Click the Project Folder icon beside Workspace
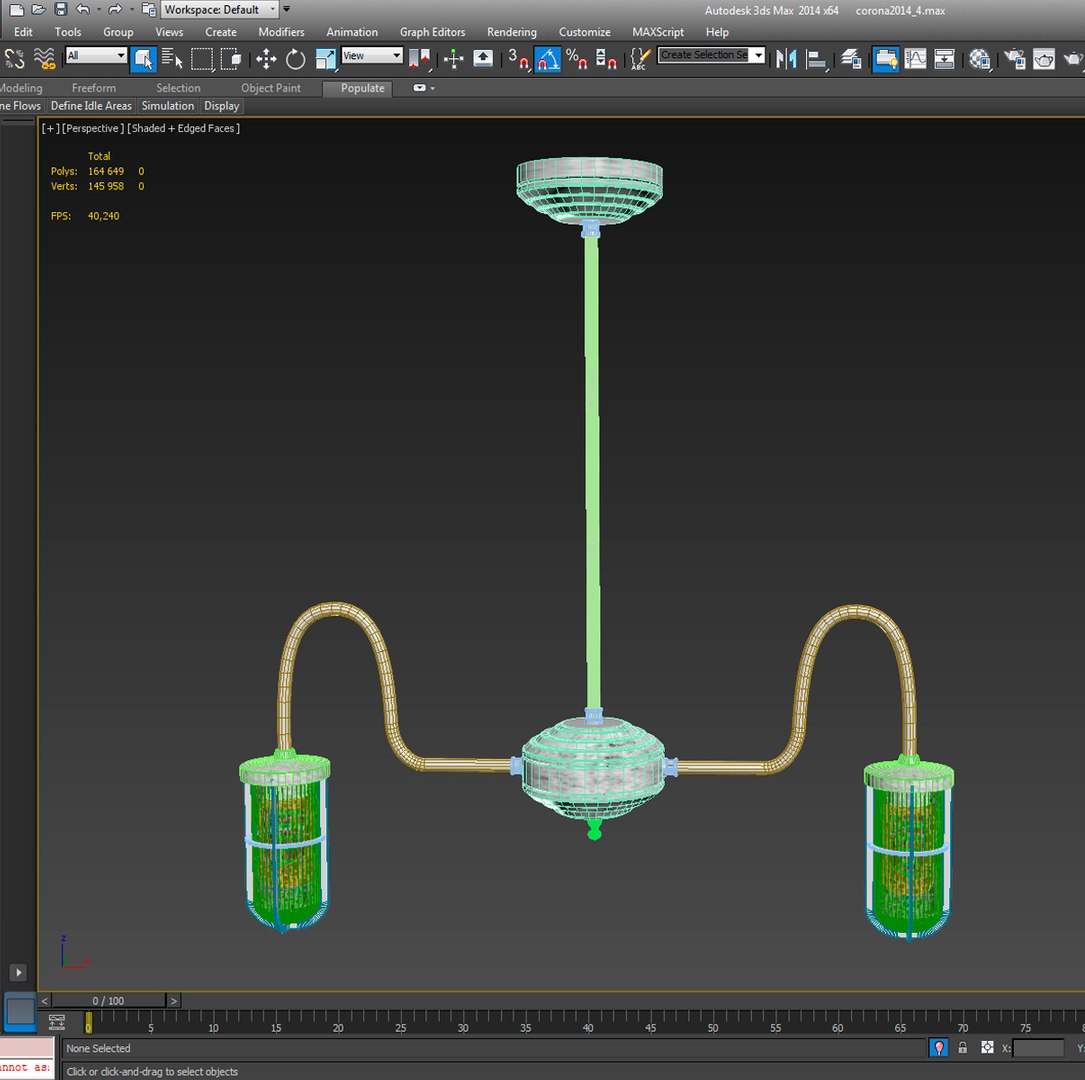The width and height of the screenshot is (1085, 1080). pyautogui.click(x=148, y=10)
